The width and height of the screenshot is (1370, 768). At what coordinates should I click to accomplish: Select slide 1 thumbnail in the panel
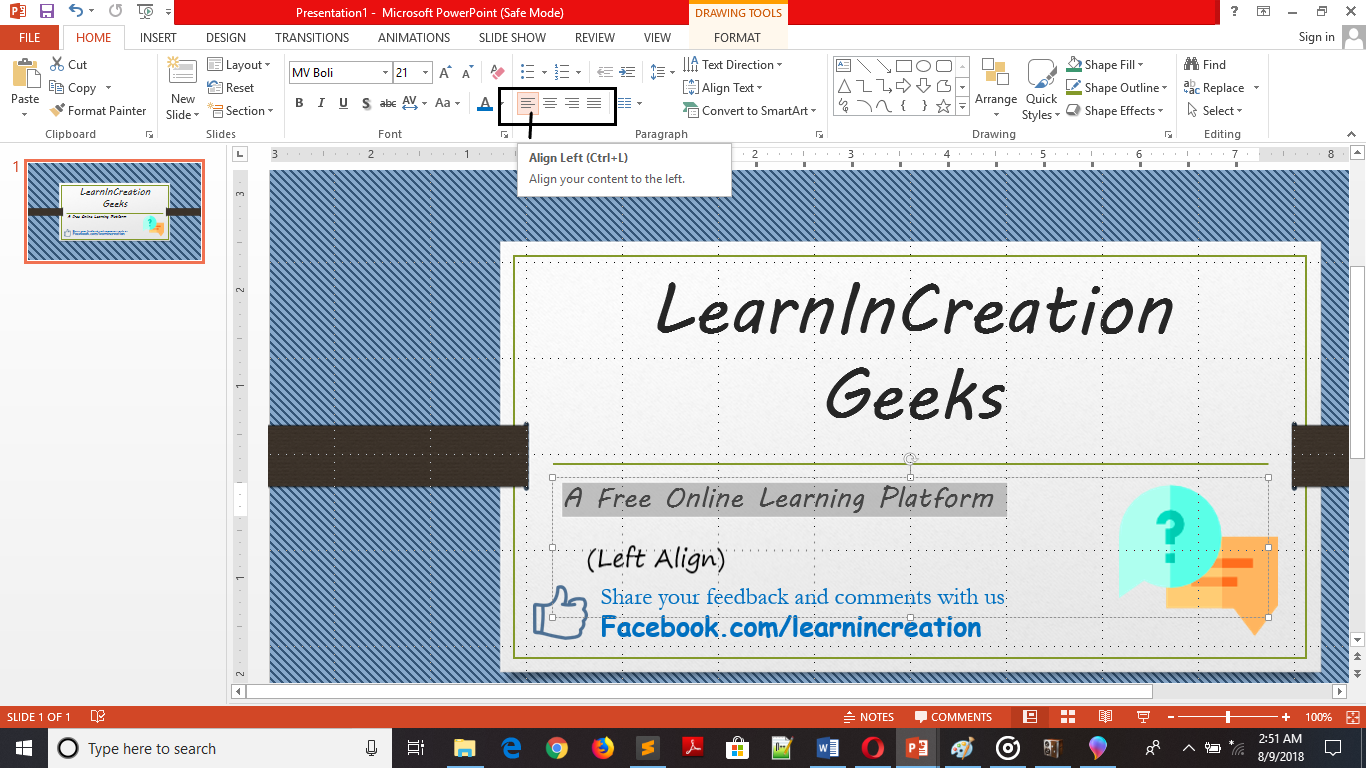point(114,211)
